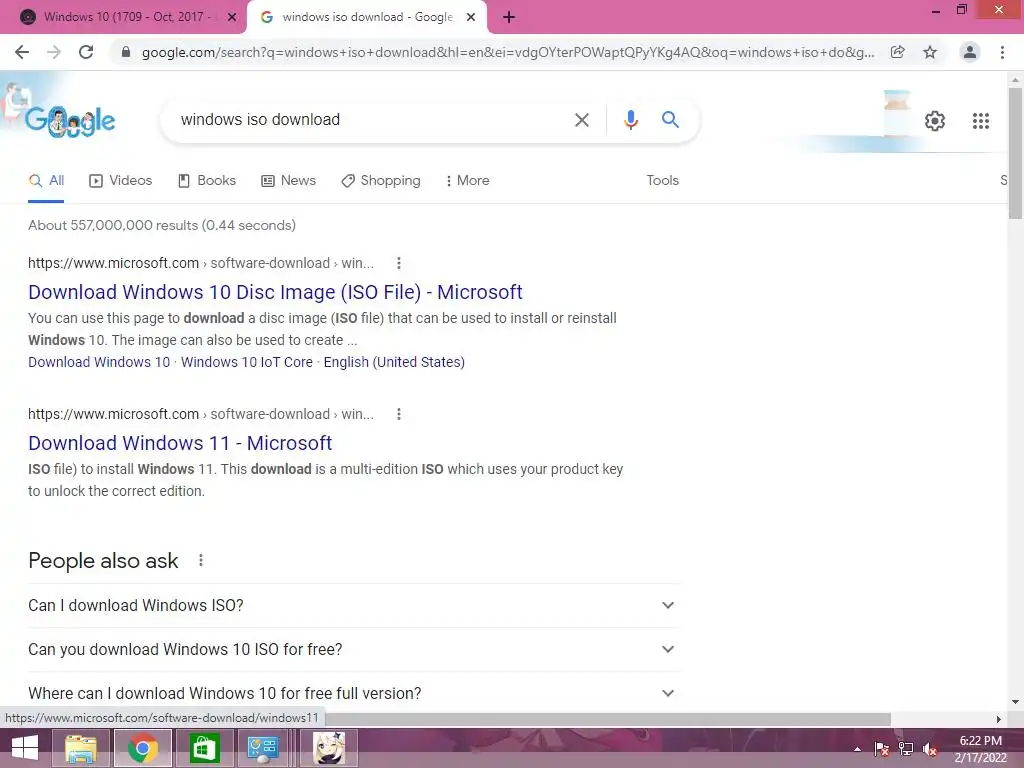Open options for the Windows 11 result

click(398, 414)
